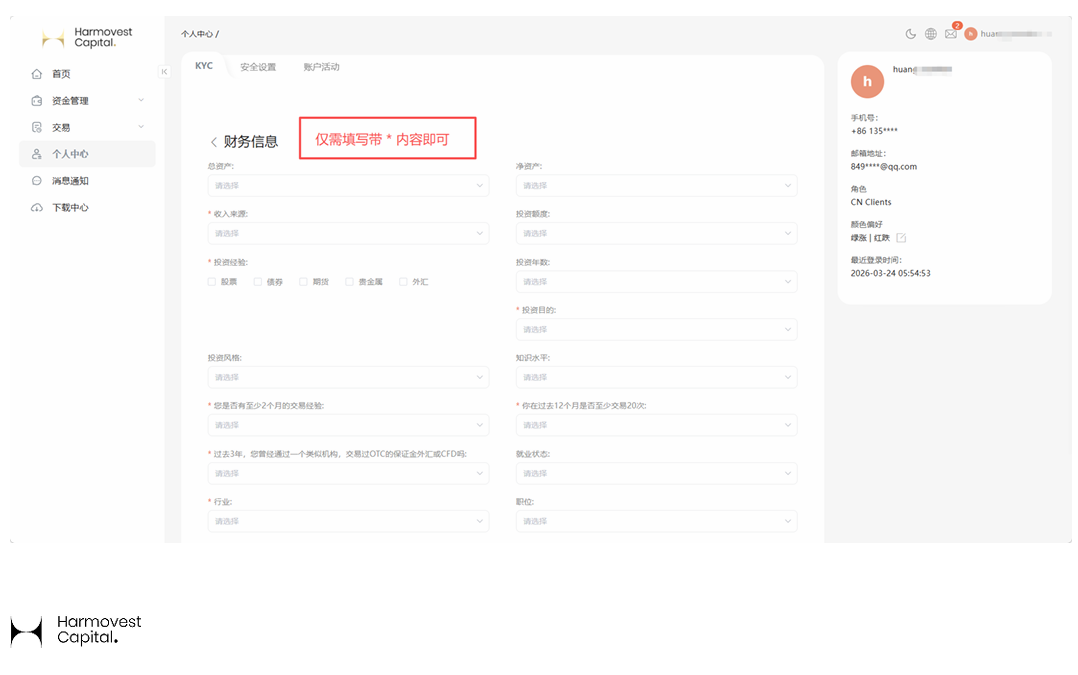Select 投资目的 from its dropdown
Screen dimensions: 1078x675
coord(657,330)
